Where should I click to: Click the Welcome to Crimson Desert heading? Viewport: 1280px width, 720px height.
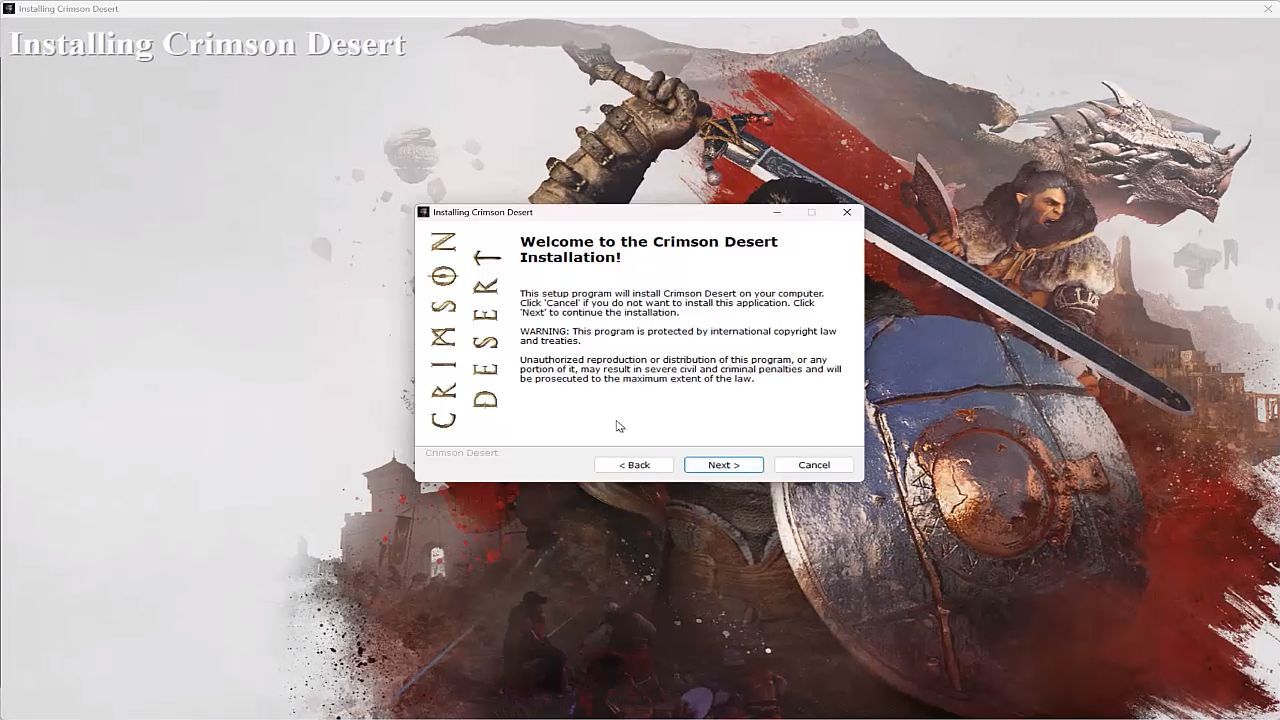(648, 249)
